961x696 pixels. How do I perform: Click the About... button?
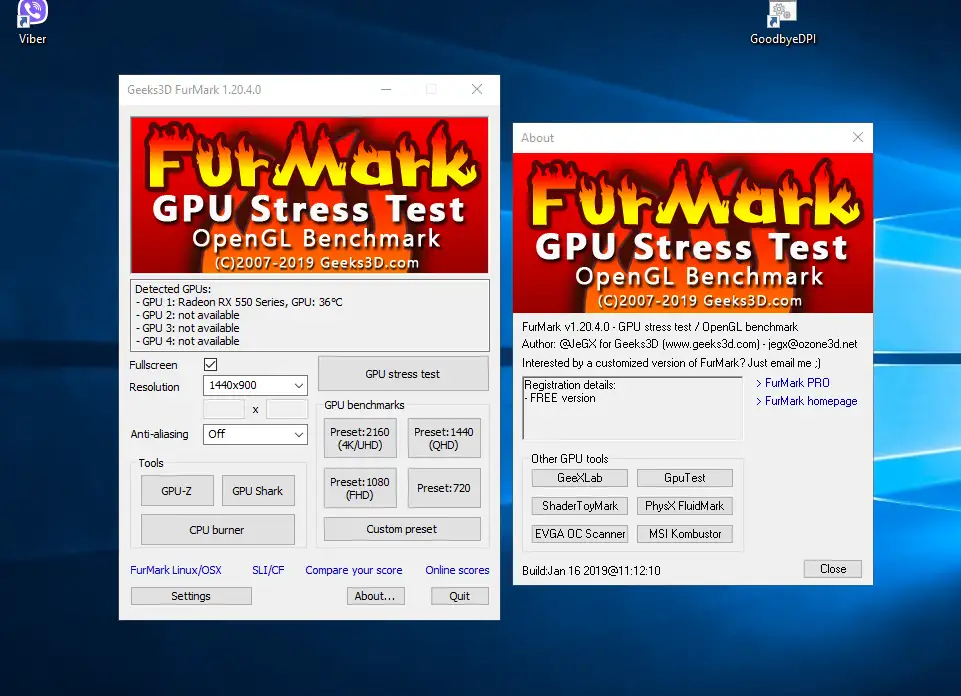click(x=375, y=596)
